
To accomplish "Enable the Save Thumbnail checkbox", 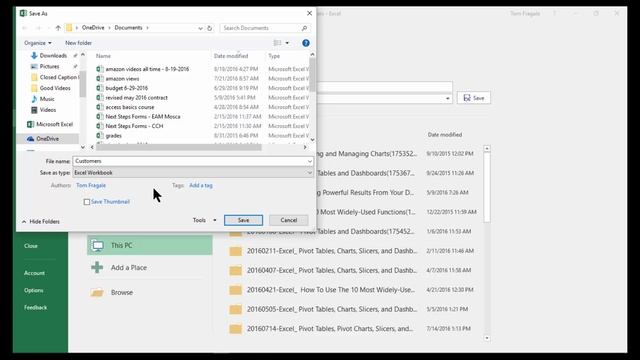I will pos(87,202).
